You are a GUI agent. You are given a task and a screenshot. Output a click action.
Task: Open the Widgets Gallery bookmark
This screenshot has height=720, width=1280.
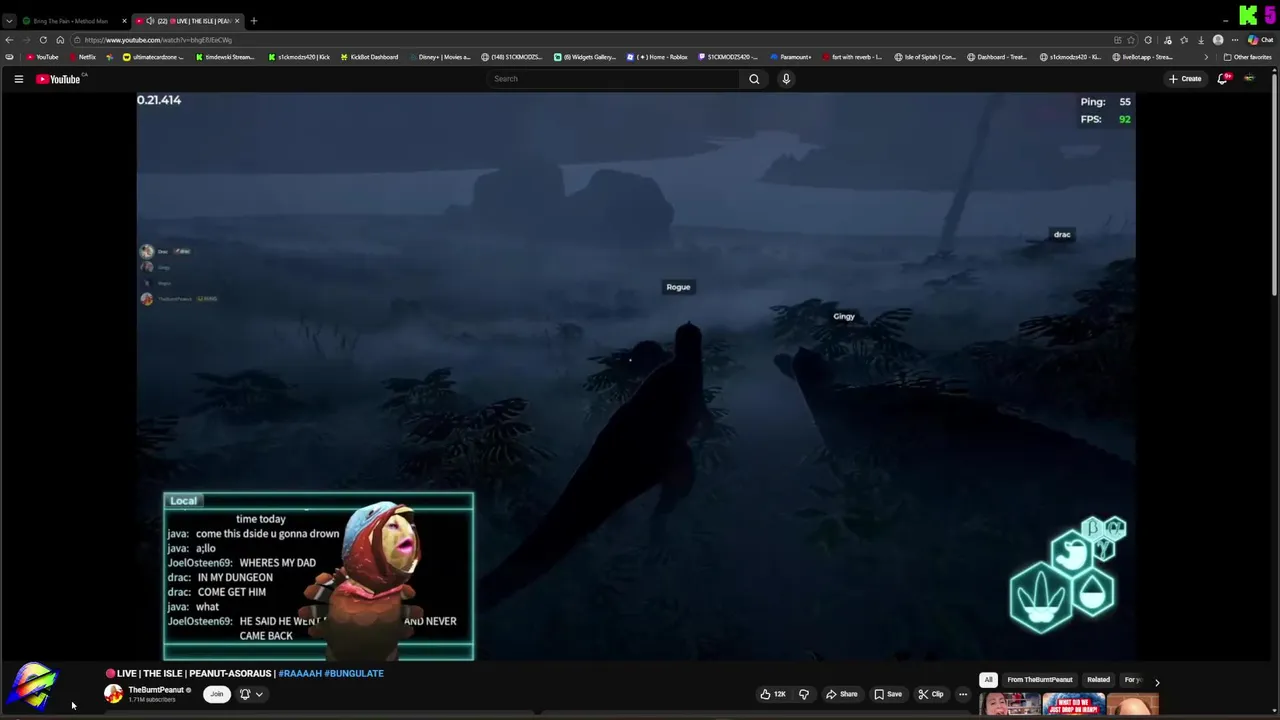(x=585, y=57)
